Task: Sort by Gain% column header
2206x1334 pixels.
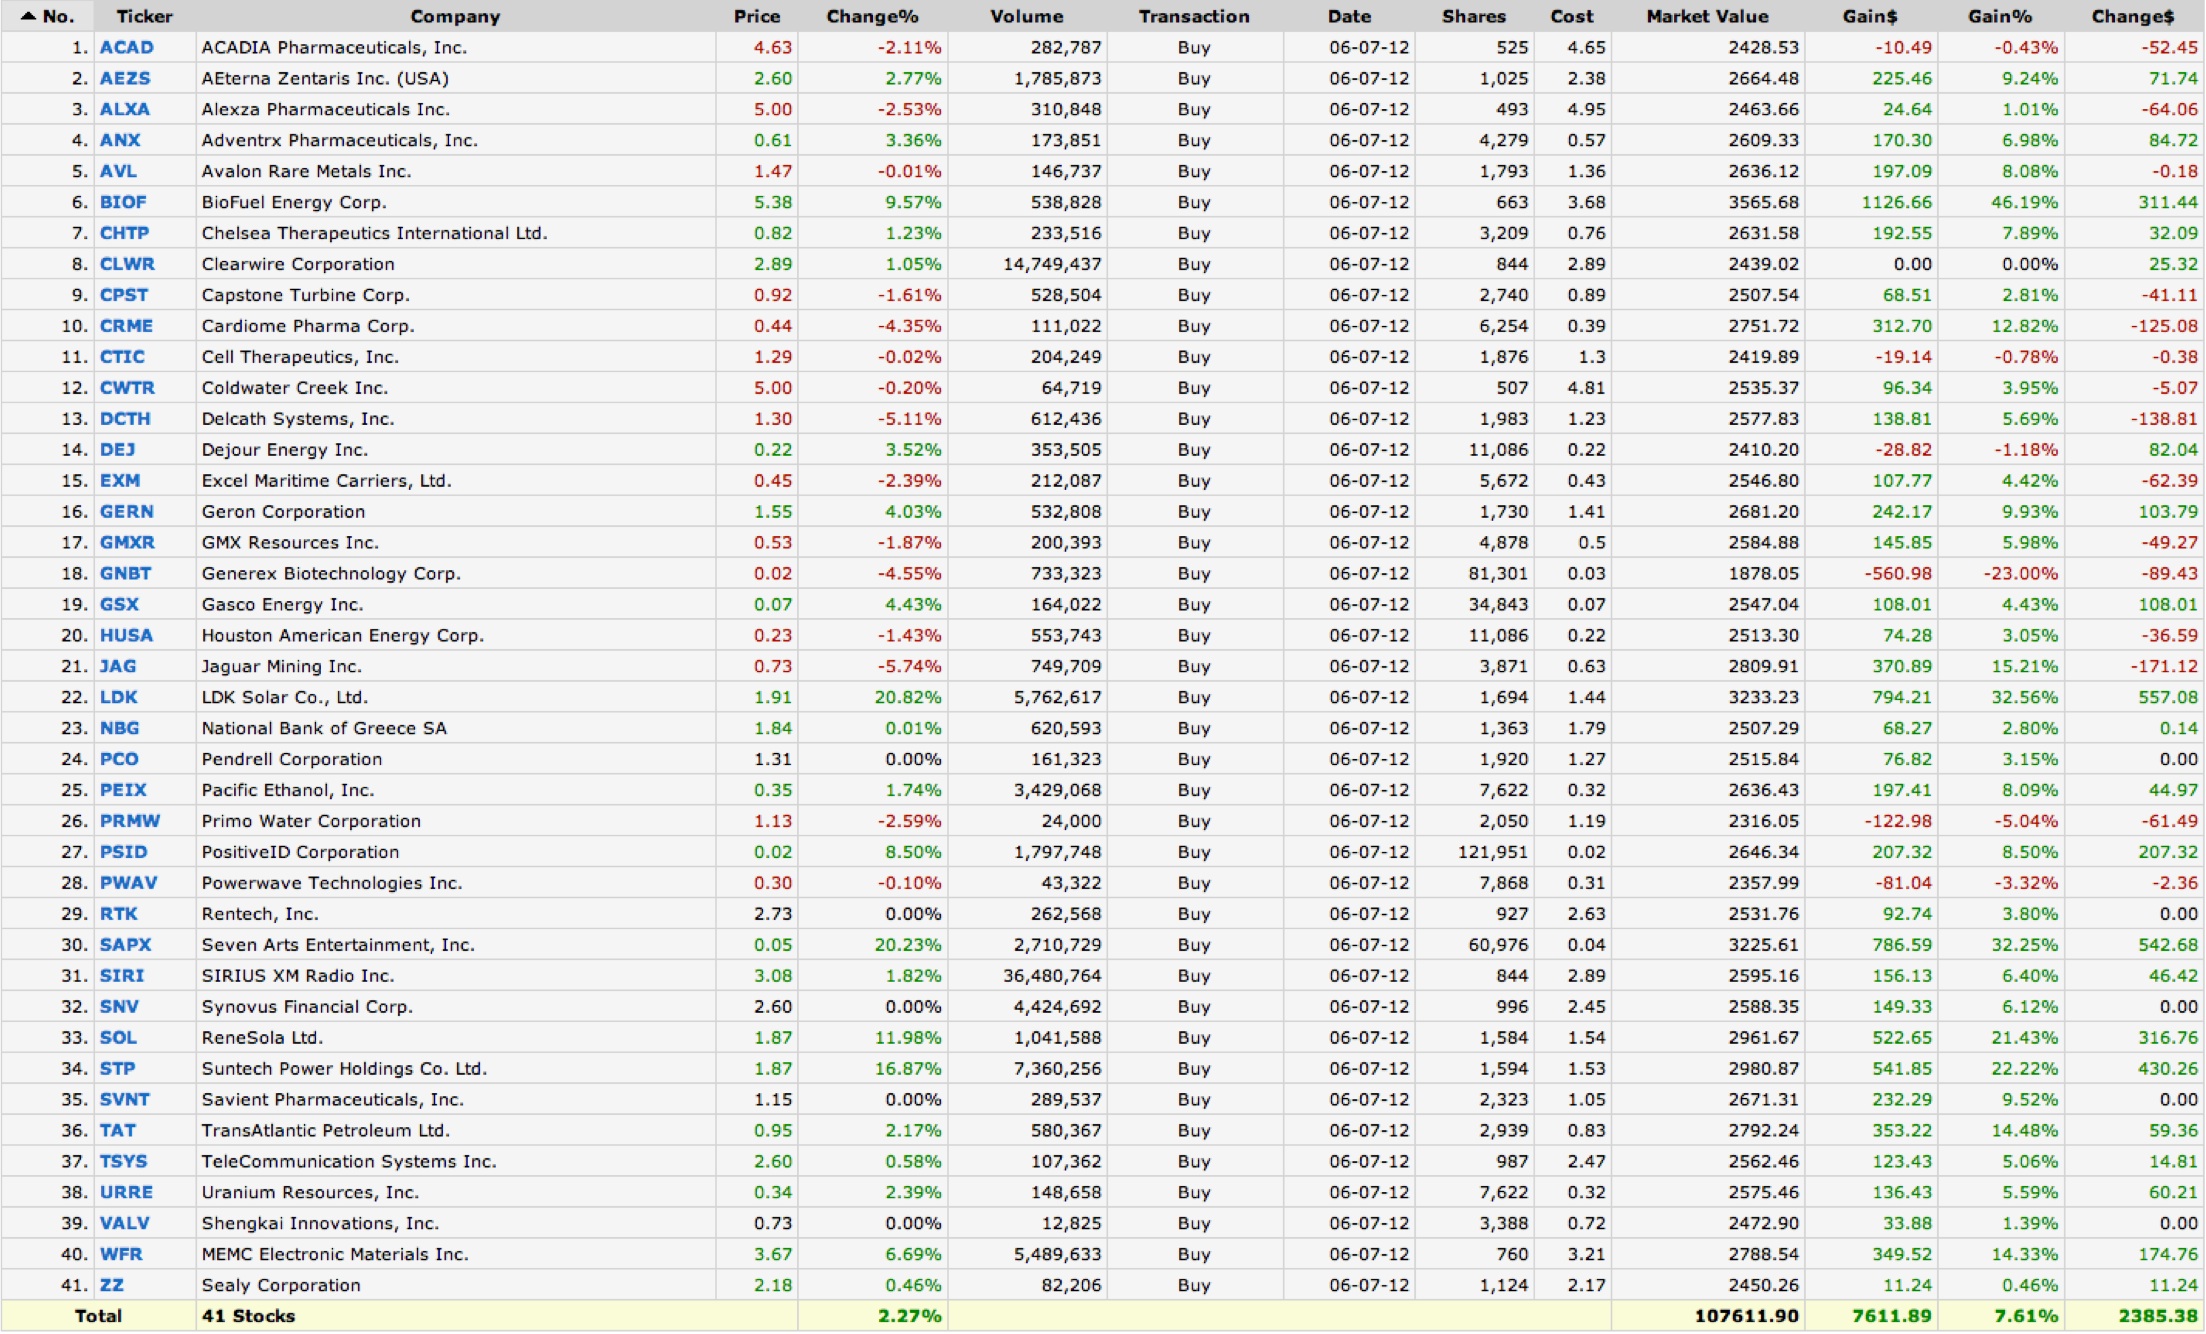Action: (x=2000, y=16)
